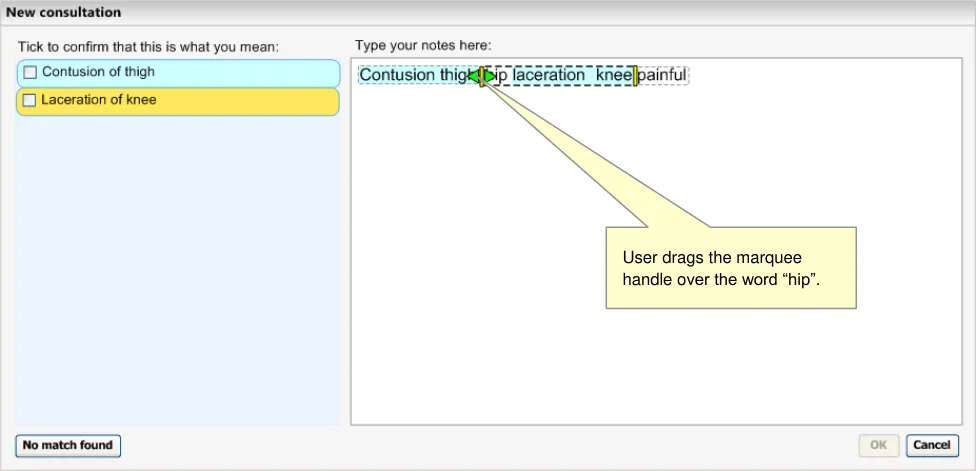Click the word "laceration" in the notes
The height and width of the screenshot is (471, 976).
tap(548, 75)
